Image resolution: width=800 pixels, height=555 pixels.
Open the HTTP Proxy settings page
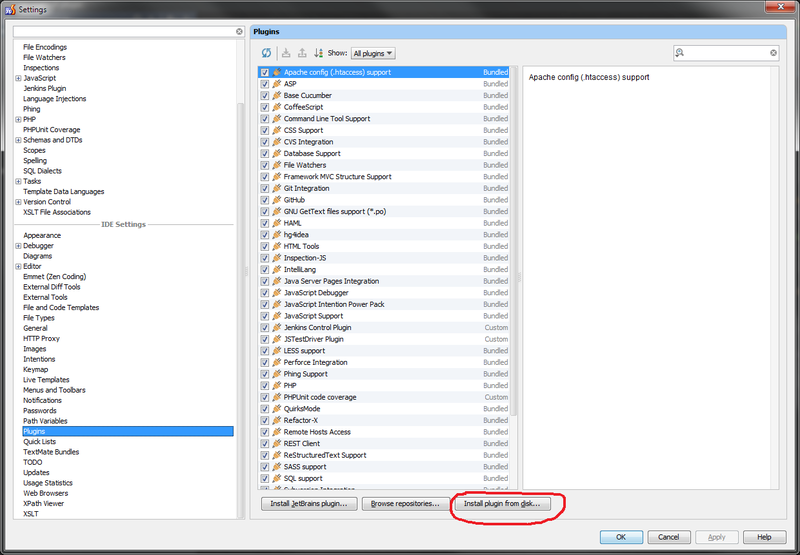pyautogui.click(x=41, y=338)
